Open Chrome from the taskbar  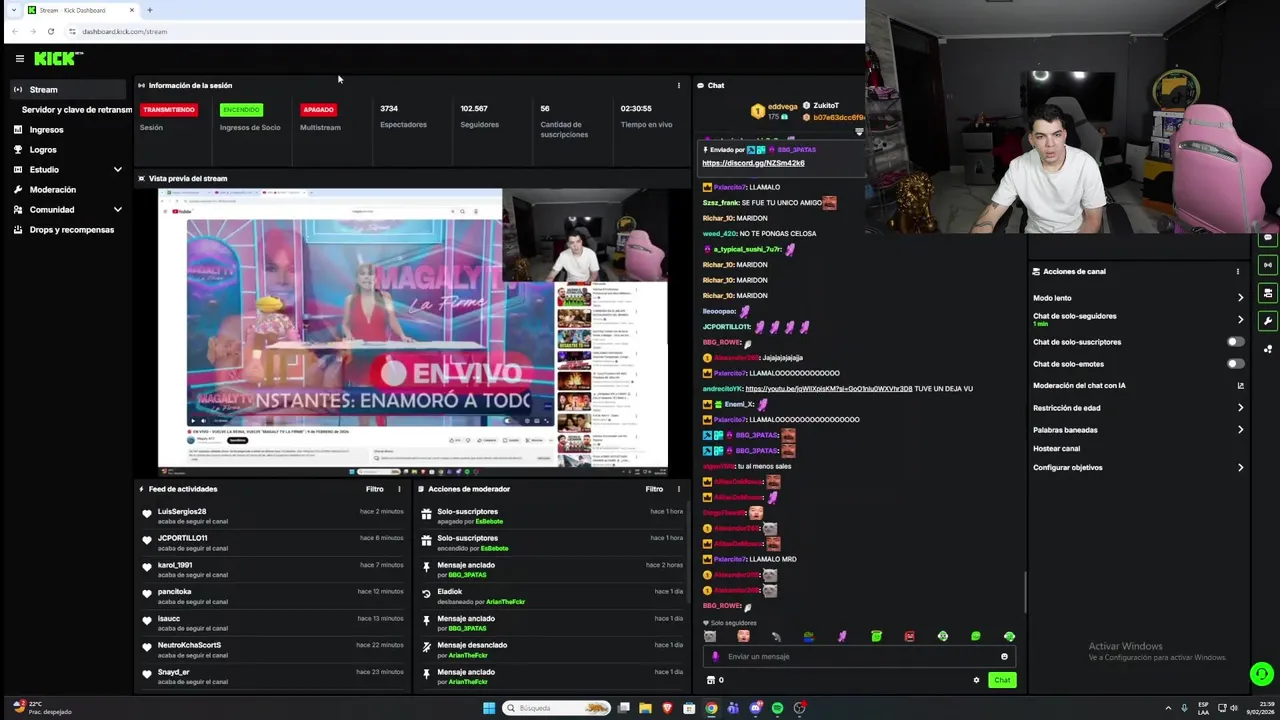(711, 708)
